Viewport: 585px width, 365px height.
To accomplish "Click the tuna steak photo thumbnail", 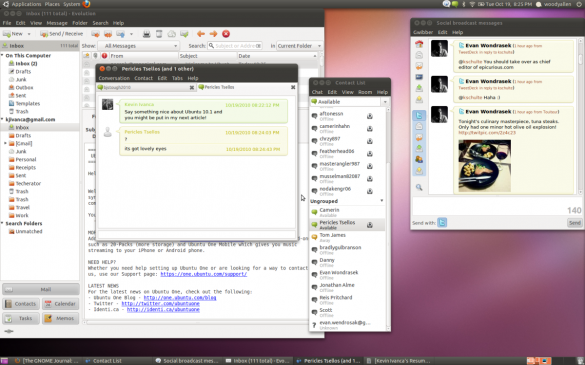I will click(x=485, y=166).
